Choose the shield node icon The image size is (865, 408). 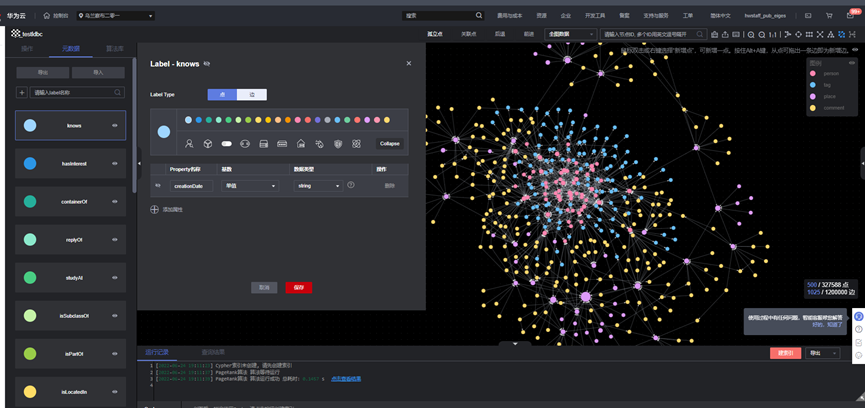click(x=338, y=143)
